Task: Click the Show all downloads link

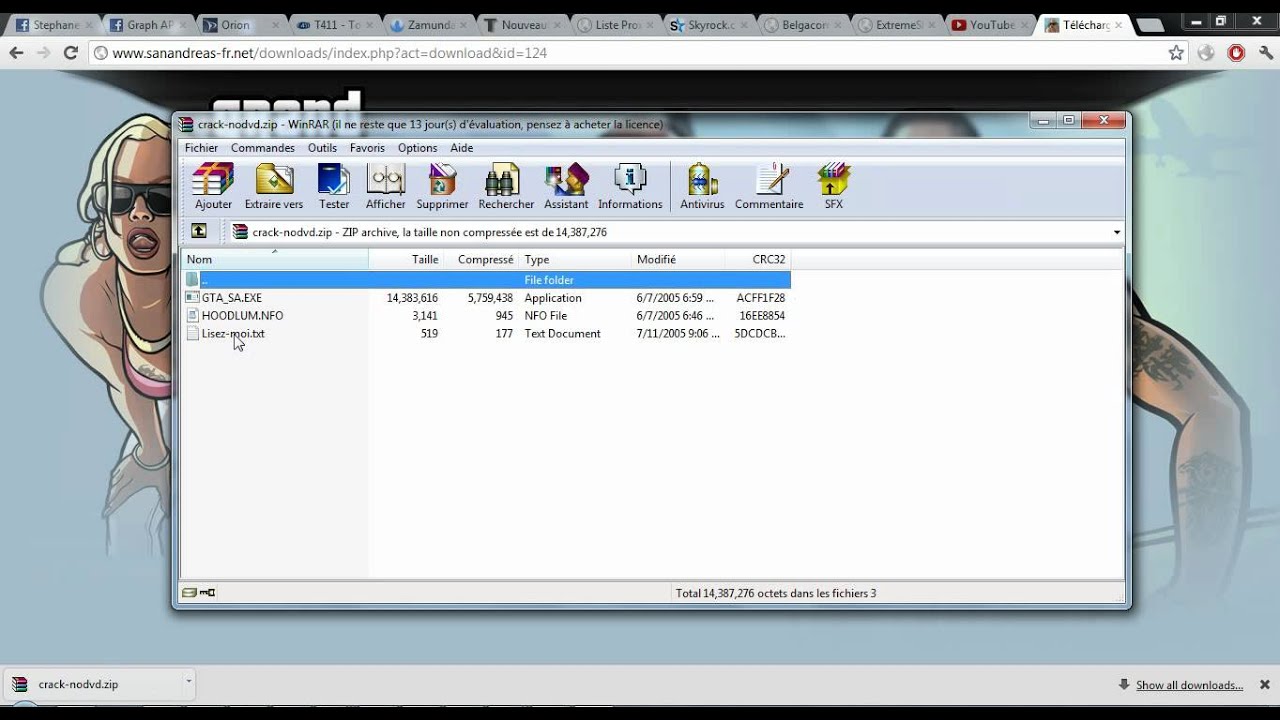Action: (1189, 685)
